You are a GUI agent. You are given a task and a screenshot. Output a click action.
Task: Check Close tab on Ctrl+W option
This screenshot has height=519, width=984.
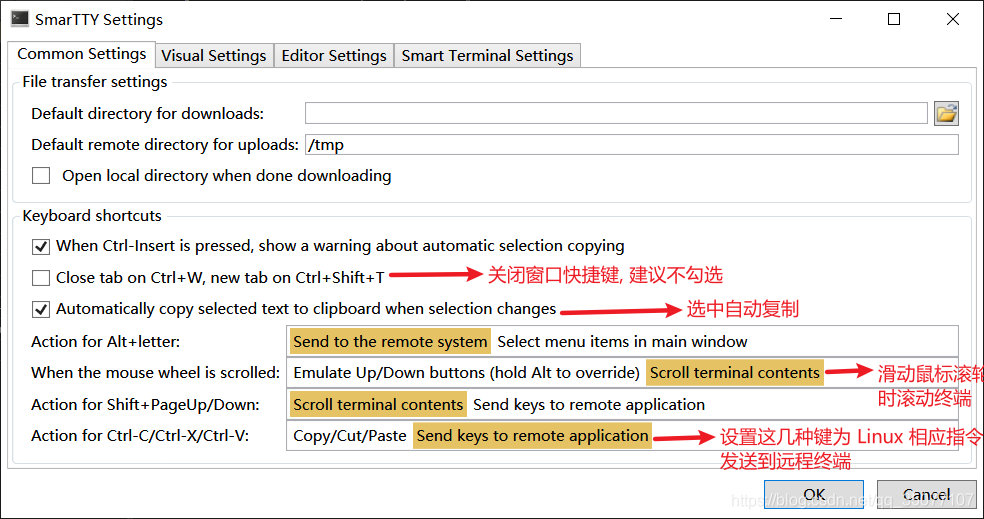point(41,277)
